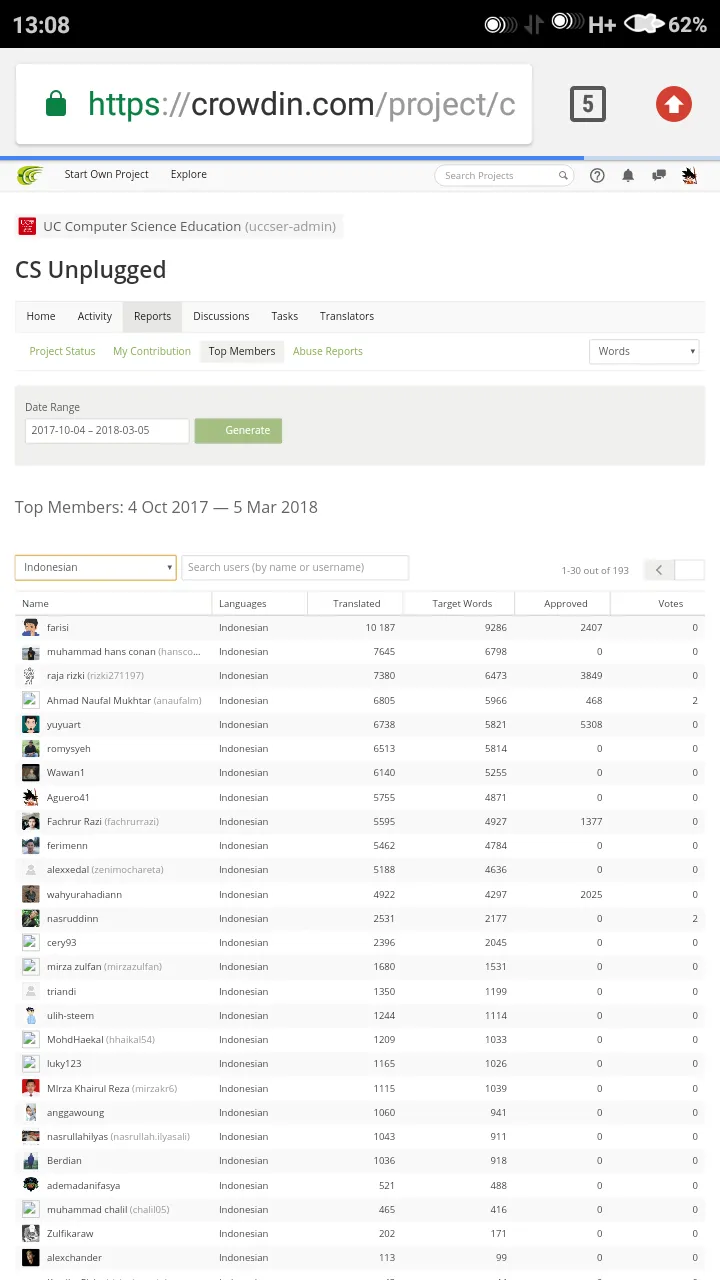Open Abuse Reports sub-tab
The width and height of the screenshot is (720, 1280).
pyautogui.click(x=328, y=351)
